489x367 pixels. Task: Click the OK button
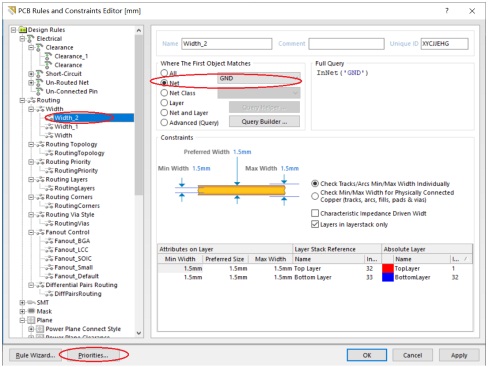tap(367, 355)
